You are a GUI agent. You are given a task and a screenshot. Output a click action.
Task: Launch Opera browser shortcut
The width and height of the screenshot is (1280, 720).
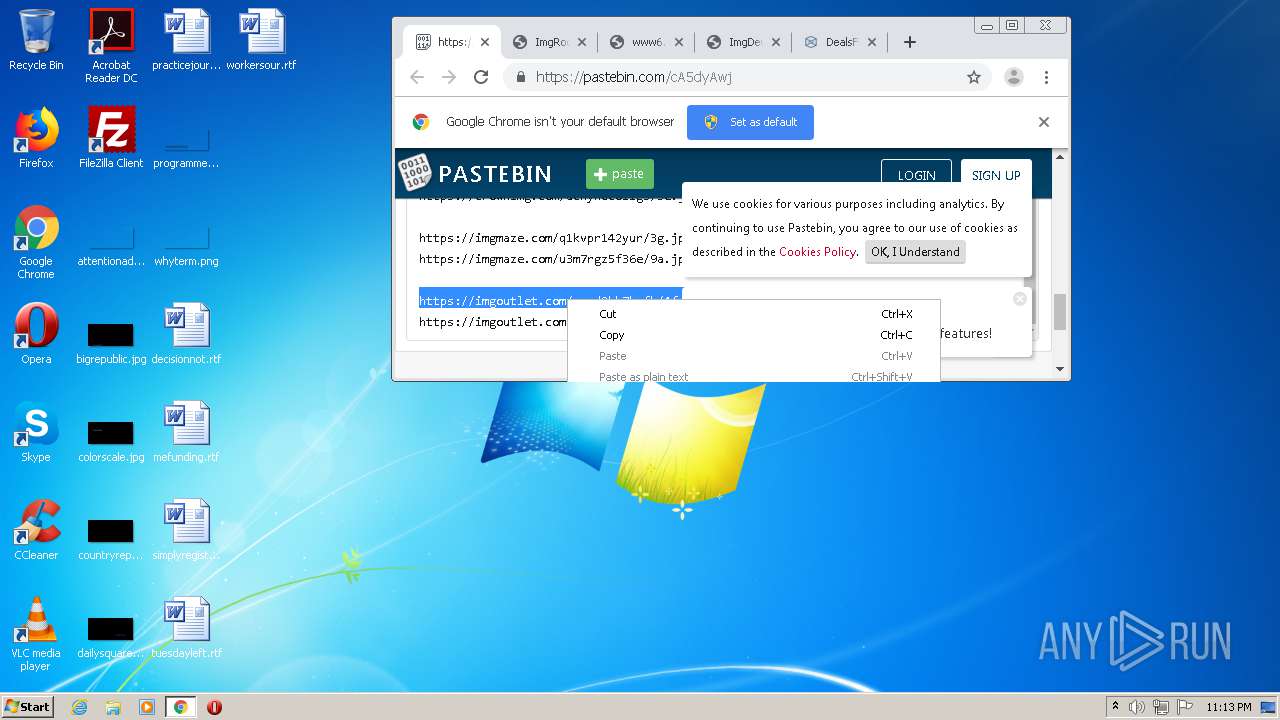click(x=36, y=334)
